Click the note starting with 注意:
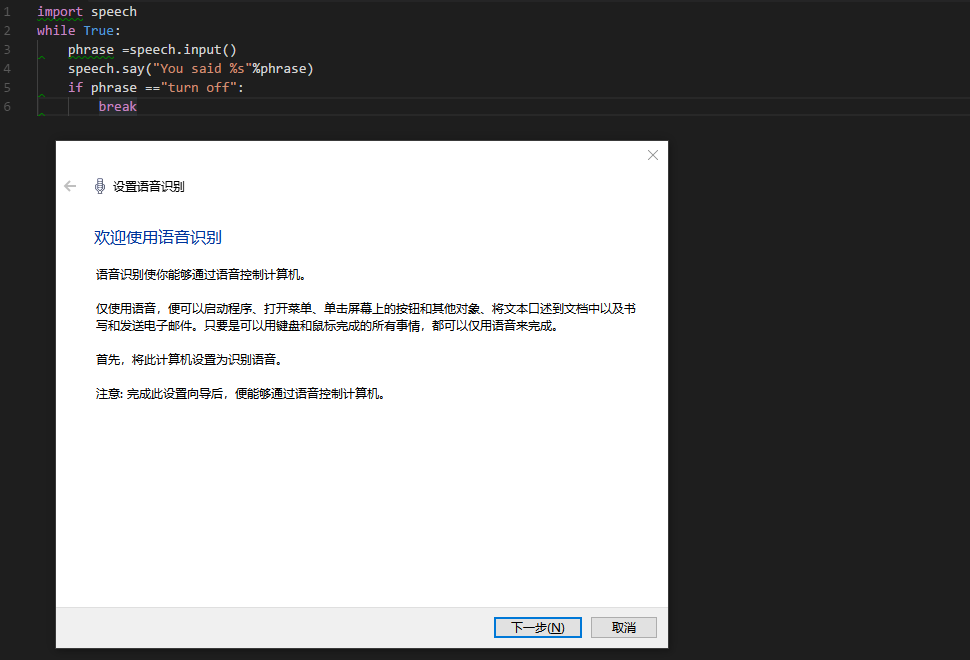This screenshot has height=660, width=970. 241,394
